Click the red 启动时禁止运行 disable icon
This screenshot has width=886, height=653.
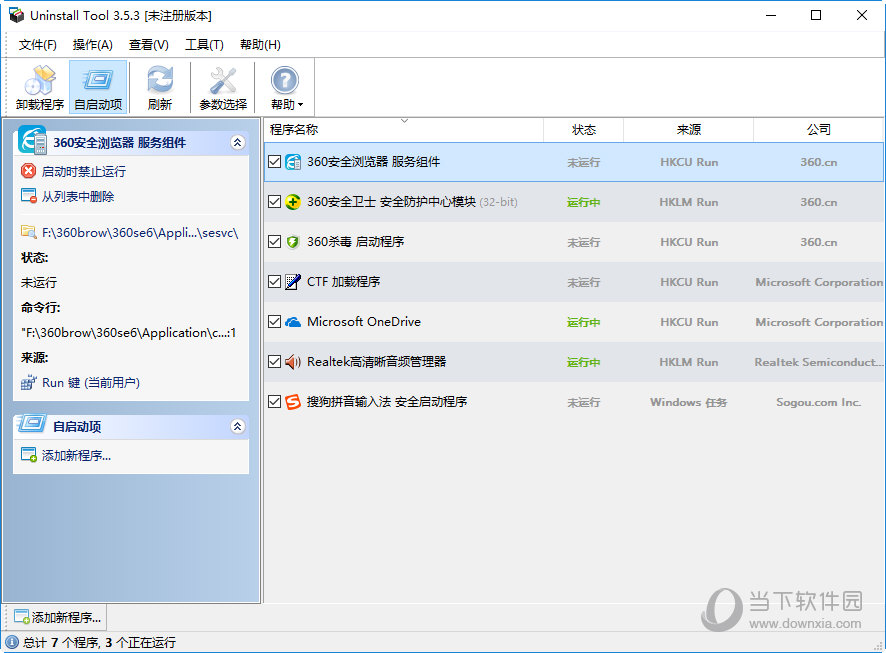[28, 171]
